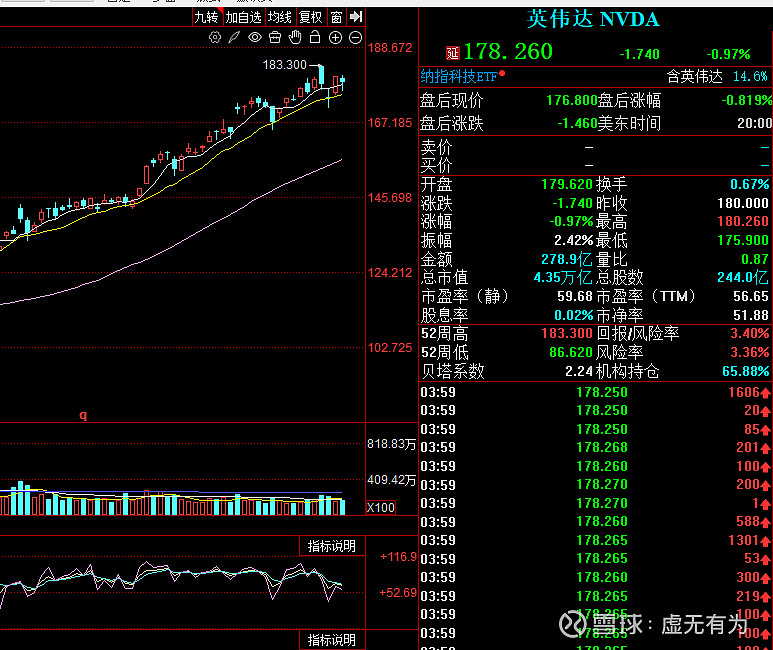Open chart settings gear icon
The width and height of the screenshot is (773, 650).
click(x=215, y=37)
